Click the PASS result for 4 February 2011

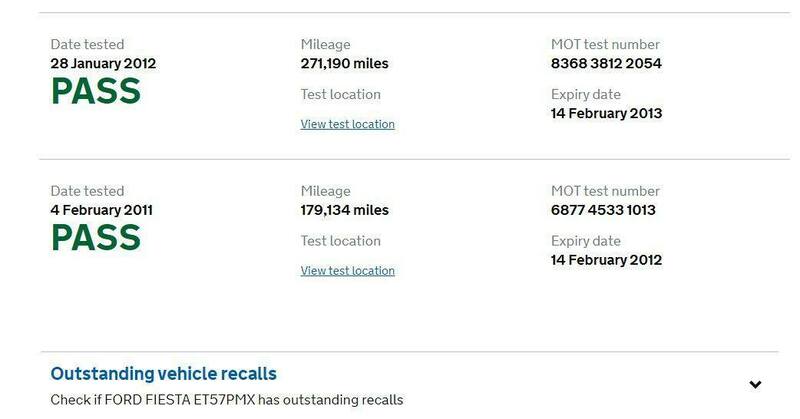click(x=96, y=237)
